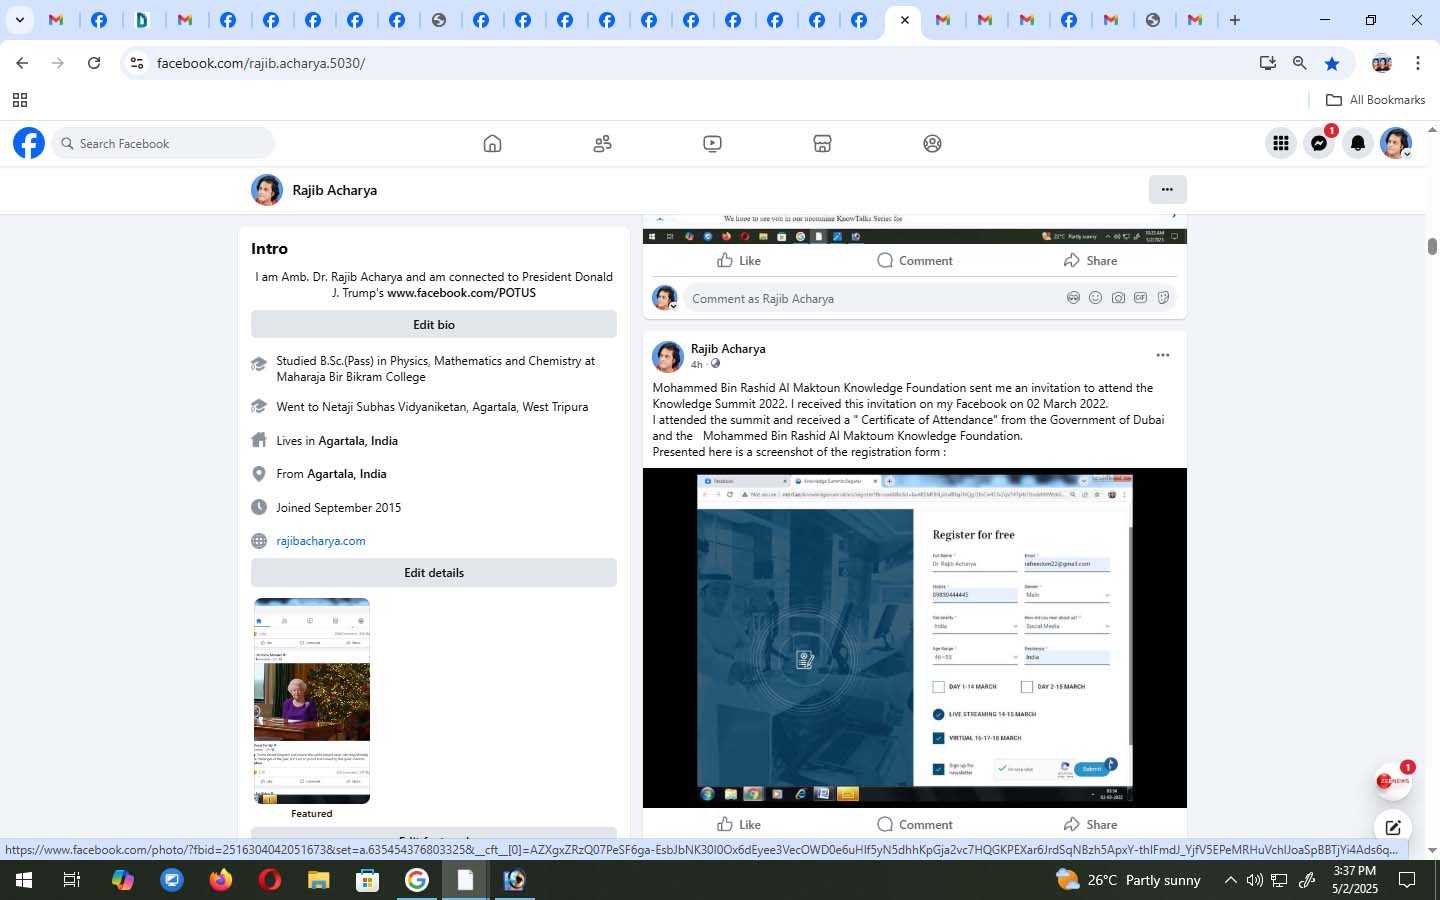Show hidden system tray icons
Screen dimensions: 1440x900
pyautogui.click(x=1230, y=880)
